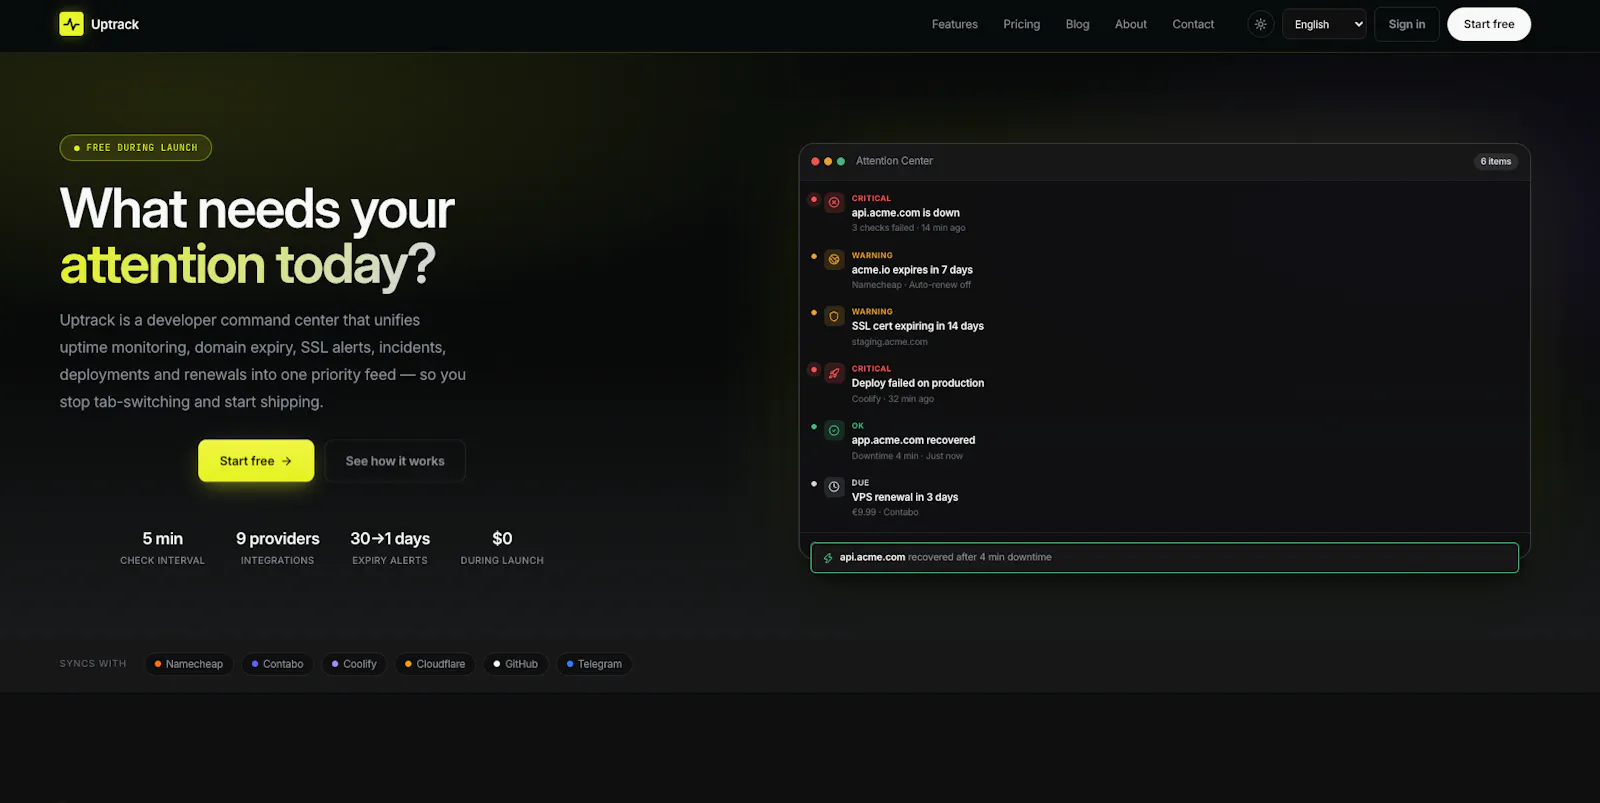Open the Features nav item
Screen dimensions: 1600x803
[x=954, y=24]
